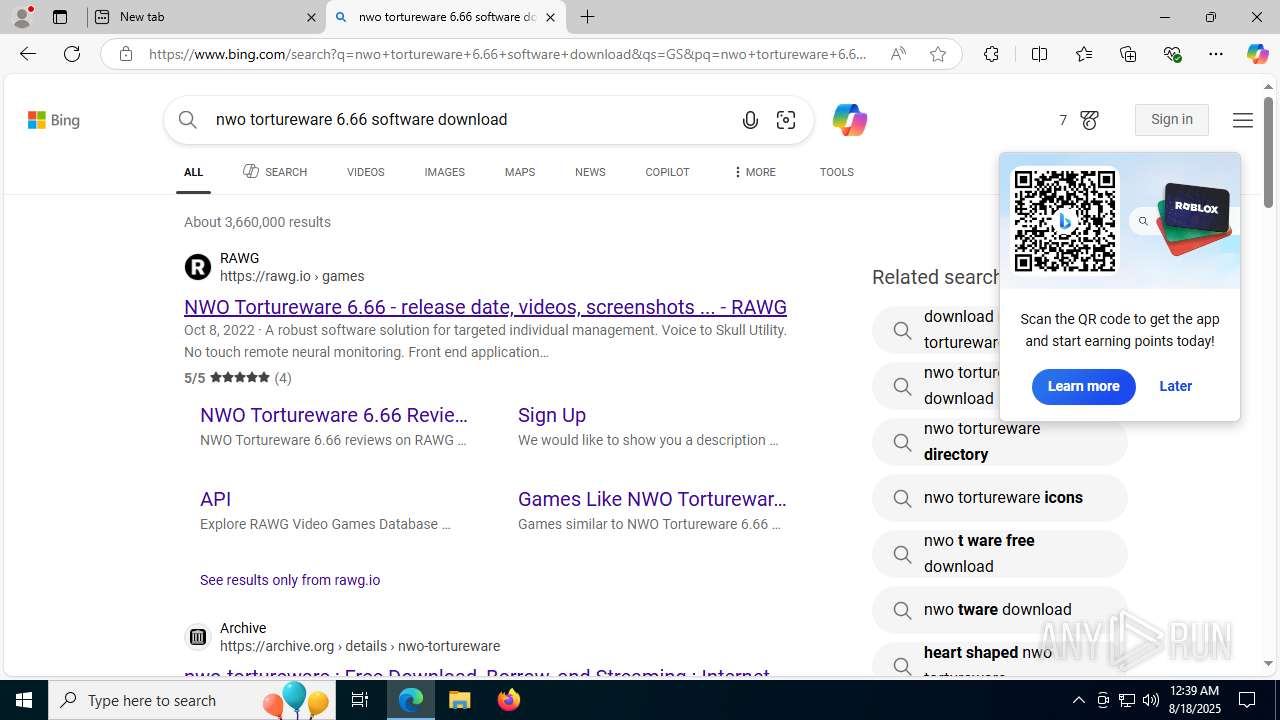Screen dimensions: 1280x720
Task: Switch to the New tab browser tab
Action: click(206, 17)
